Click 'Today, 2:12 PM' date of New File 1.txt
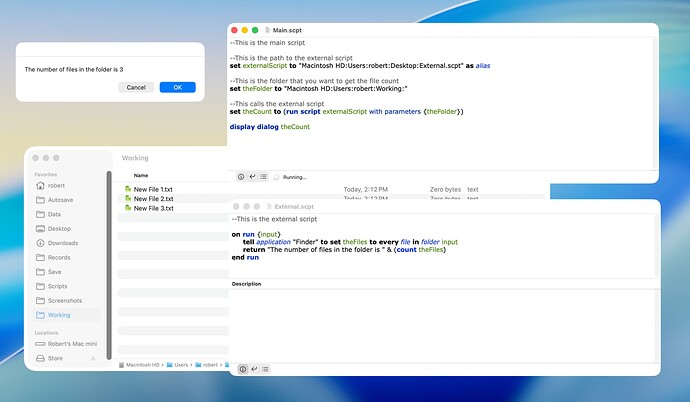Screen dimensions: 690x402 [x=366, y=190]
